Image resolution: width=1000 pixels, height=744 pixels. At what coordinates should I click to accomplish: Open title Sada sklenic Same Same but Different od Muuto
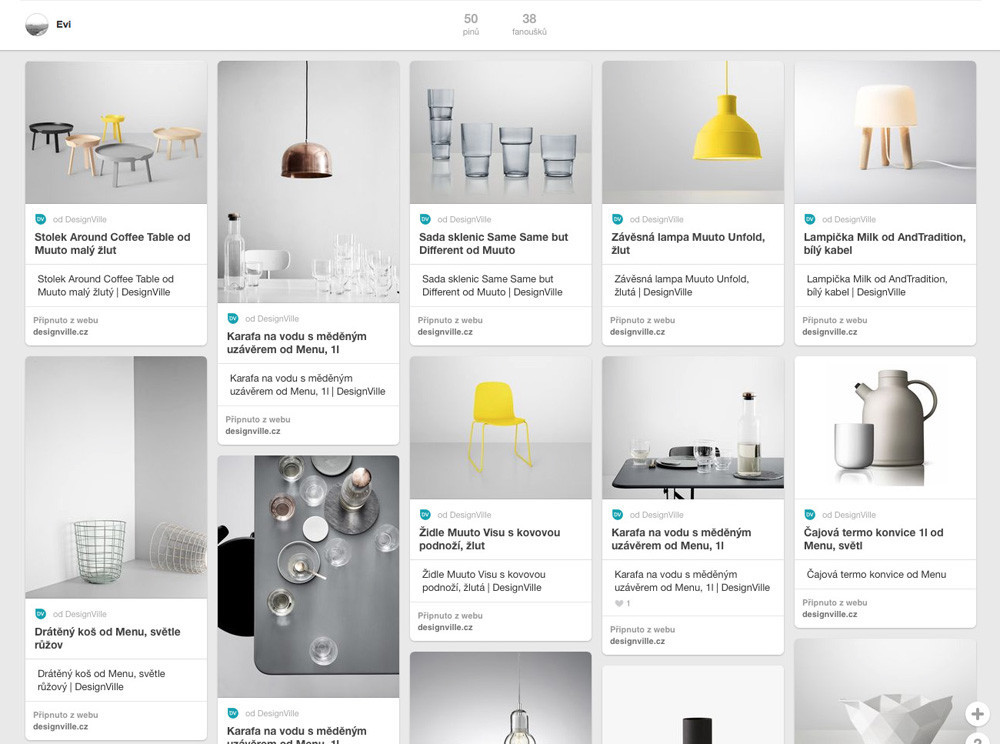[x=494, y=244]
